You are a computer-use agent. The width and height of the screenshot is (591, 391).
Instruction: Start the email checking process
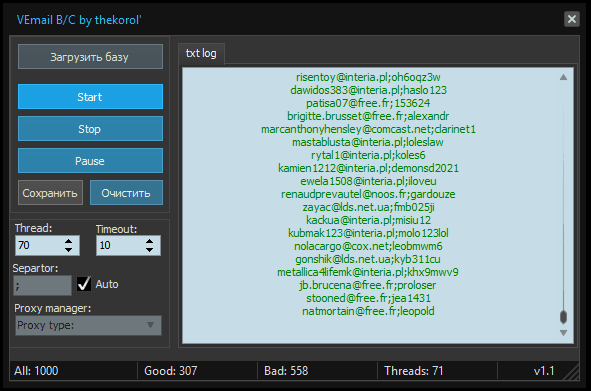click(90, 97)
